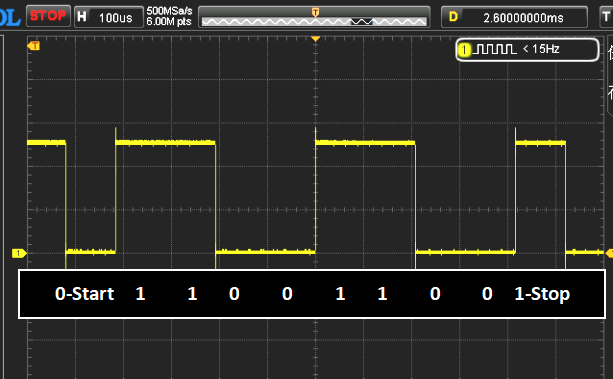Click the 2.60000000ms delay value
Viewport: 613px width, 379px height.
click(523, 18)
